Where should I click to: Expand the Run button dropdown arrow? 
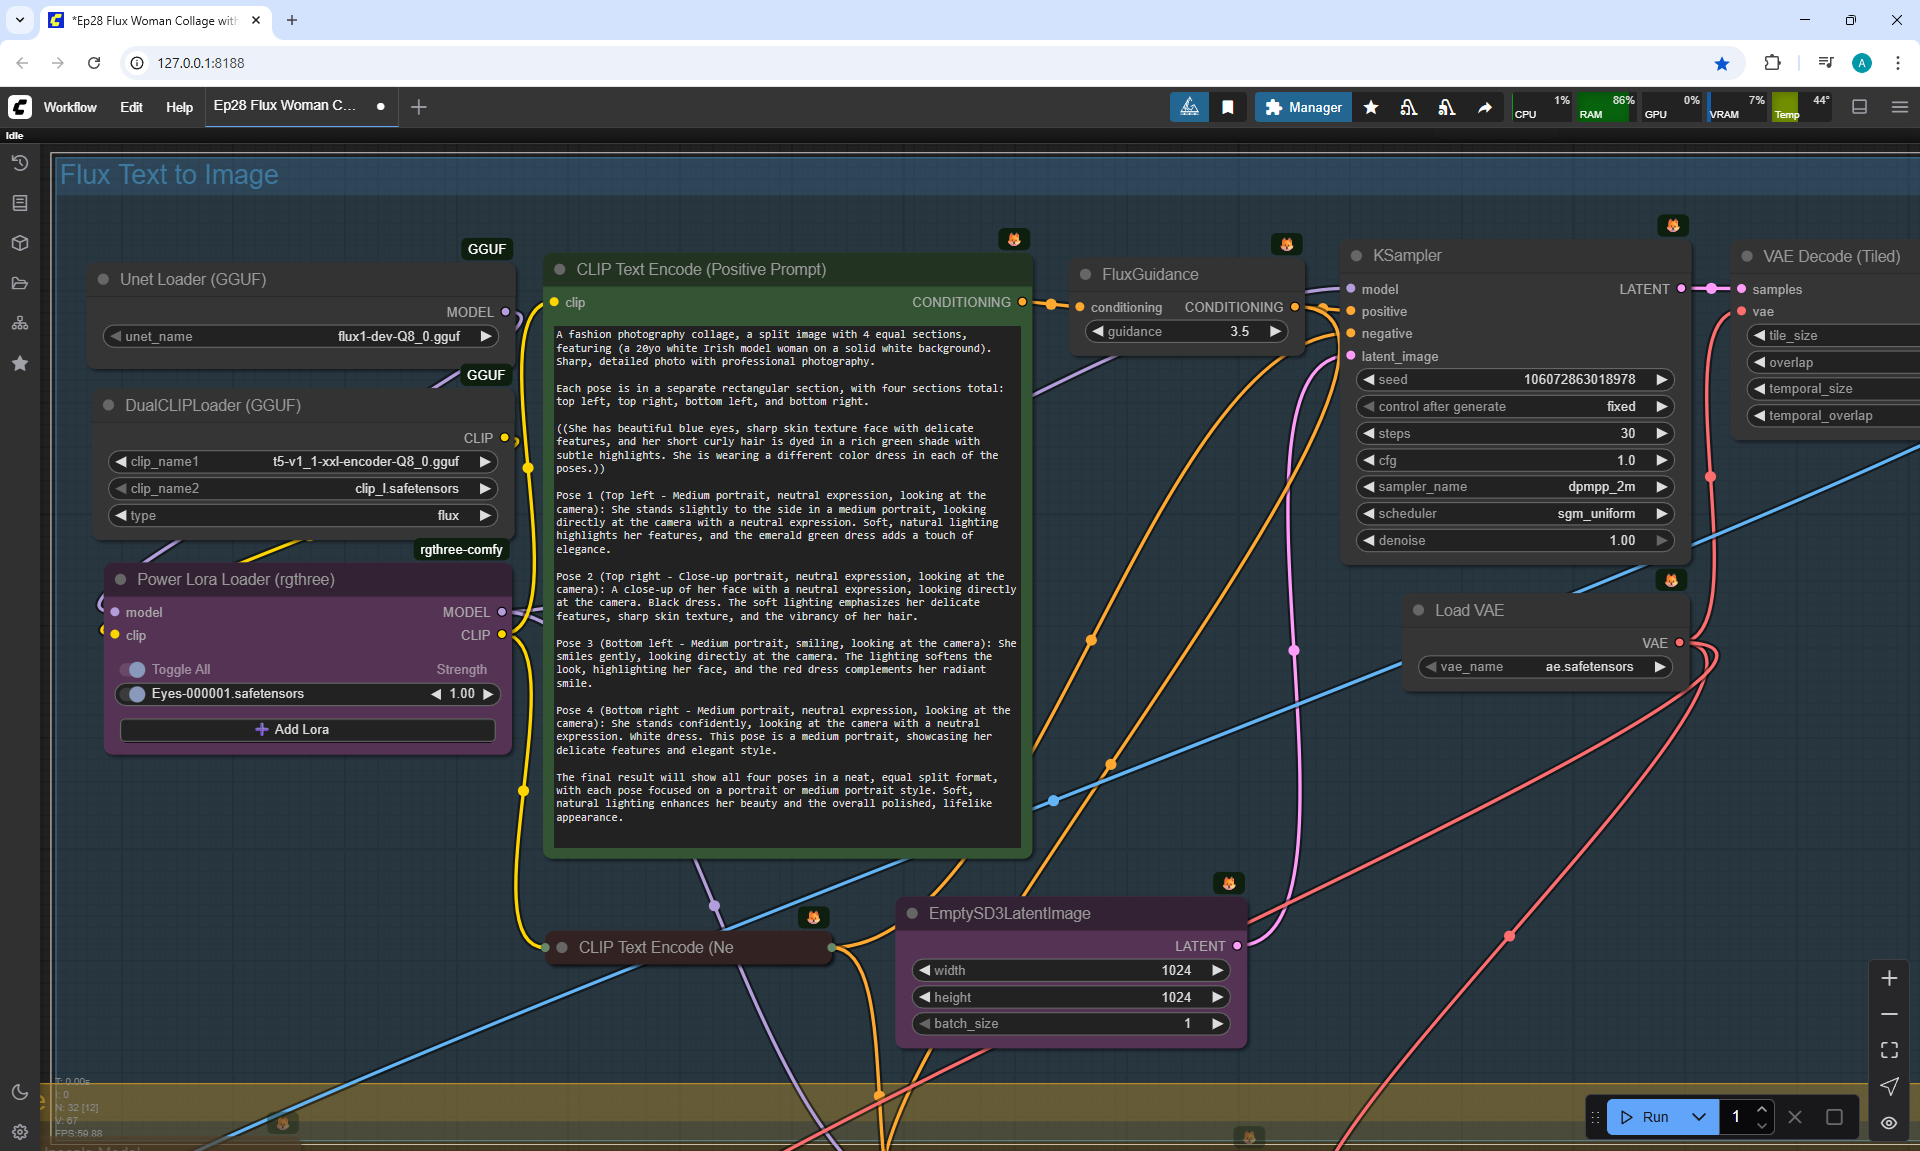click(1699, 1117)
